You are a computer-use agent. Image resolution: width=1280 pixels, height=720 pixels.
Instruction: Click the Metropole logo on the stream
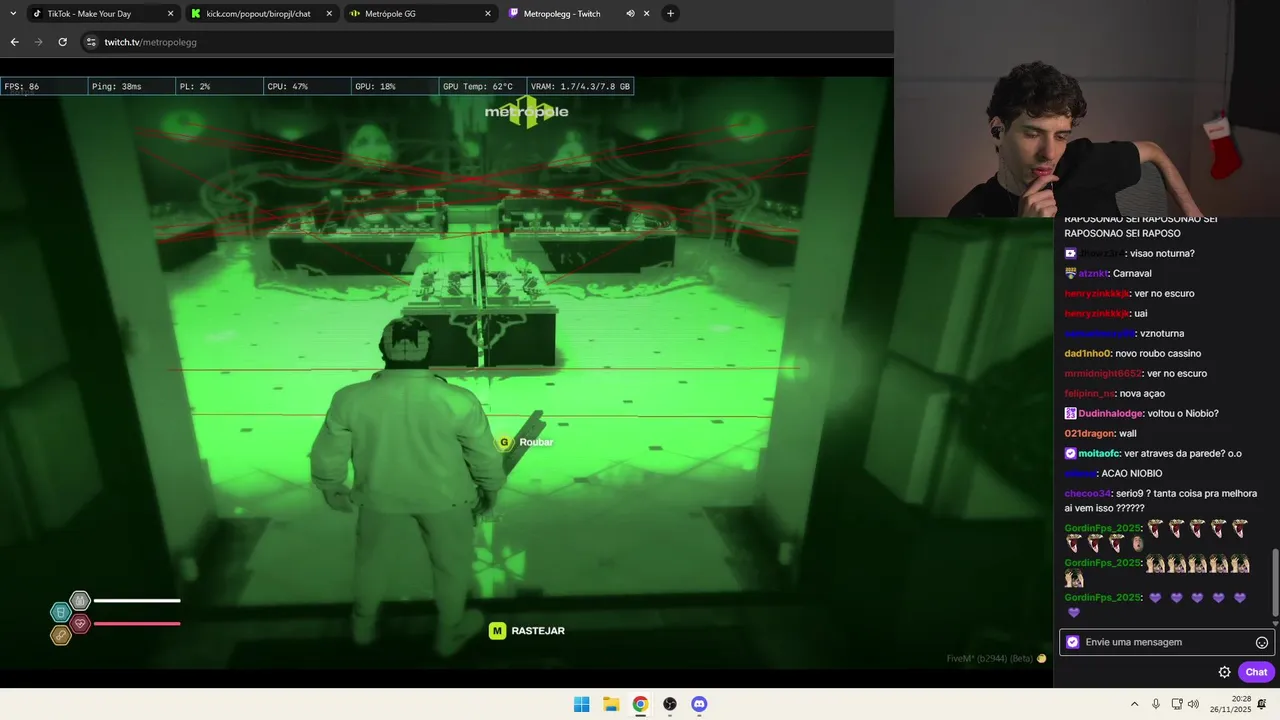tap(527, 112)
